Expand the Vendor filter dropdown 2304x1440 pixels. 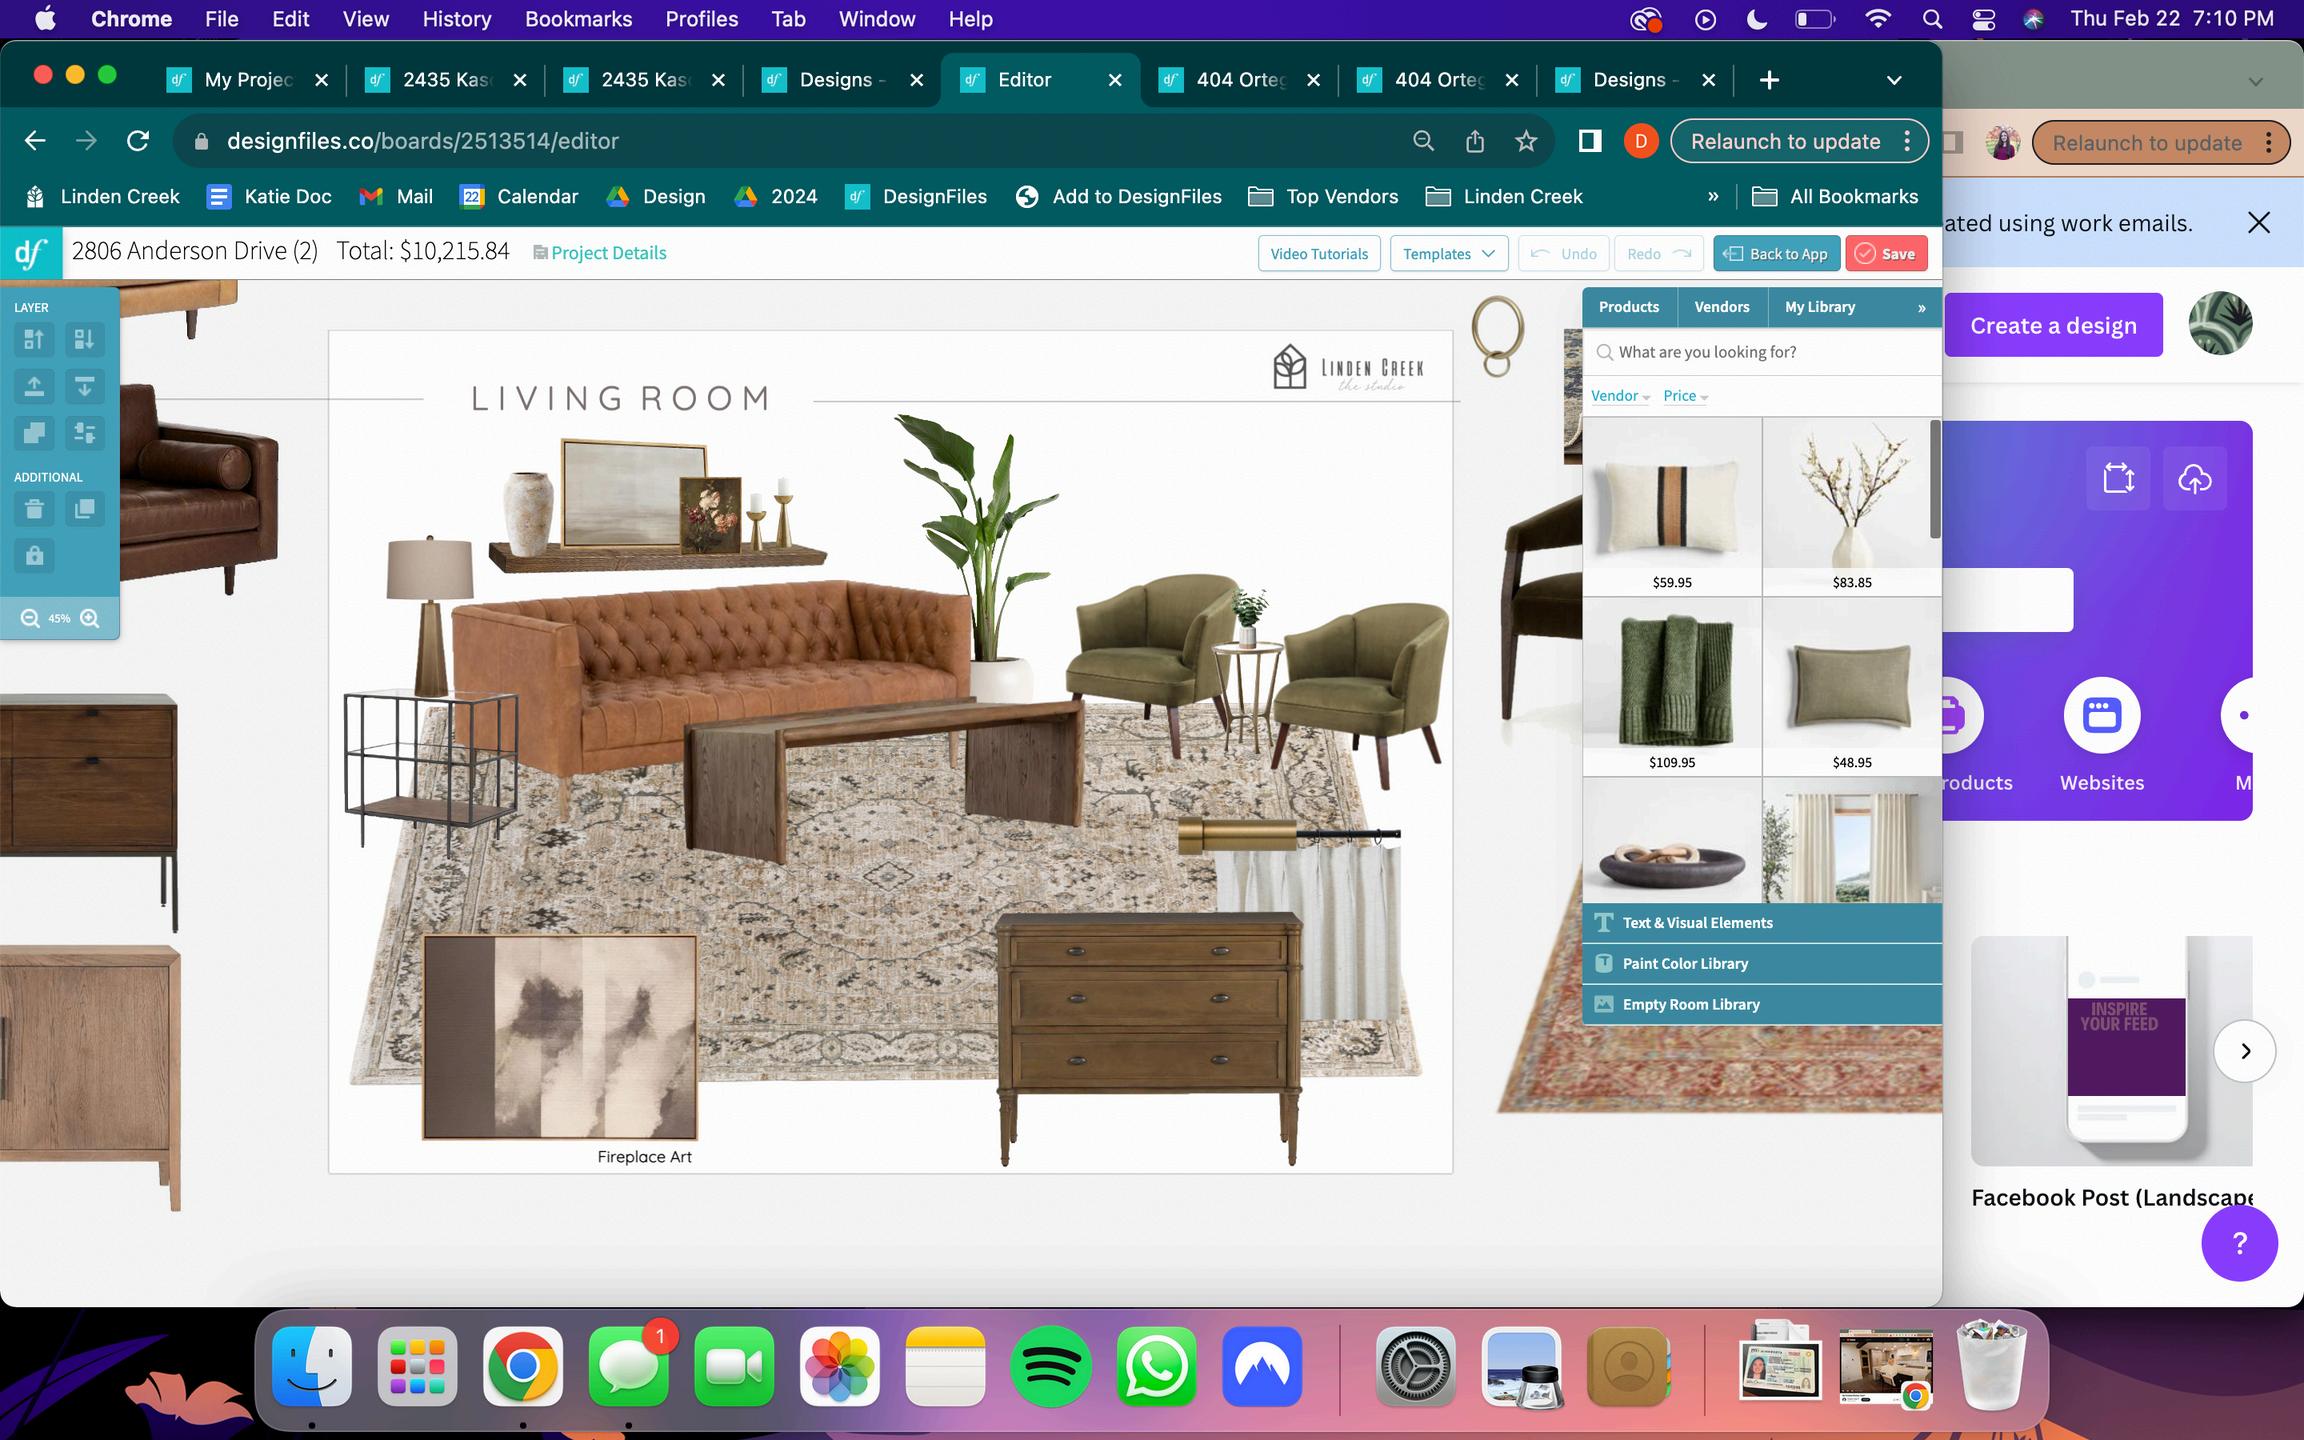[1619, 396]
